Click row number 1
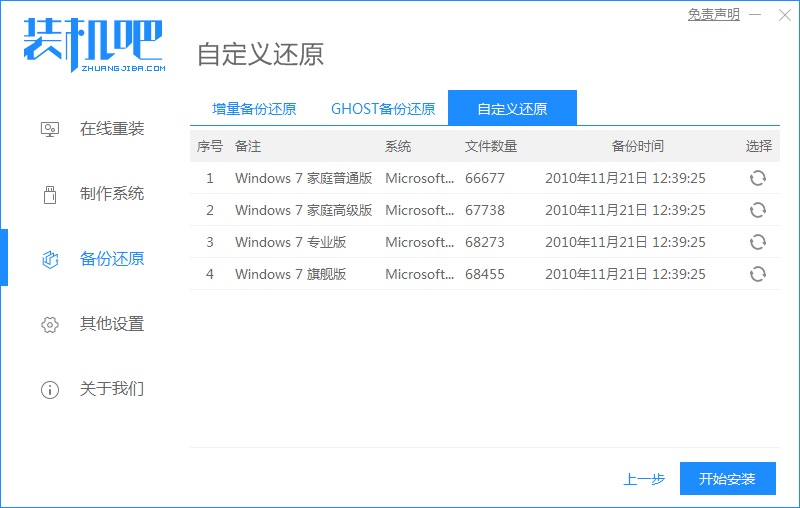This screenshot has width=800, height=508. (x=210, y=178)
